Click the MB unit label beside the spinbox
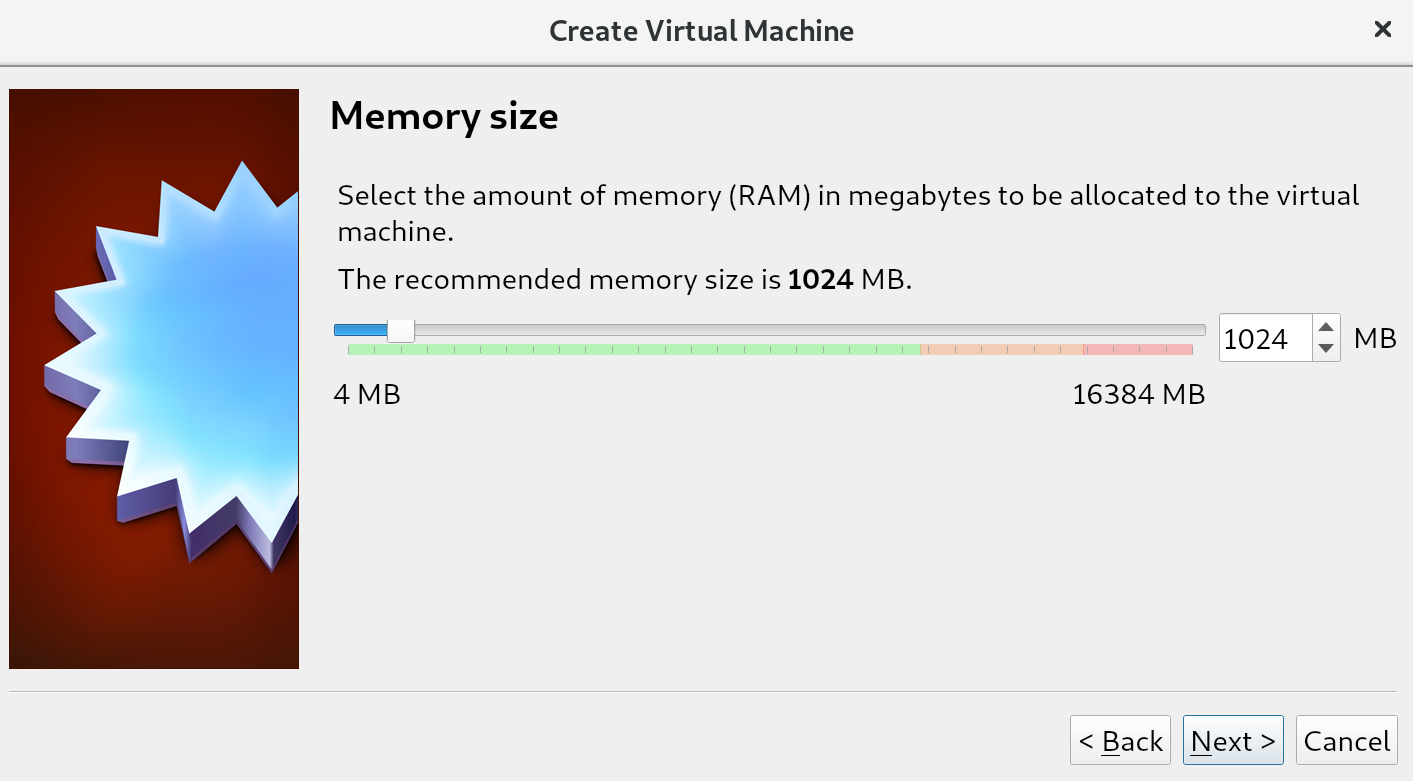Viewport: 1413px width, 781px height. point(1375,339)
